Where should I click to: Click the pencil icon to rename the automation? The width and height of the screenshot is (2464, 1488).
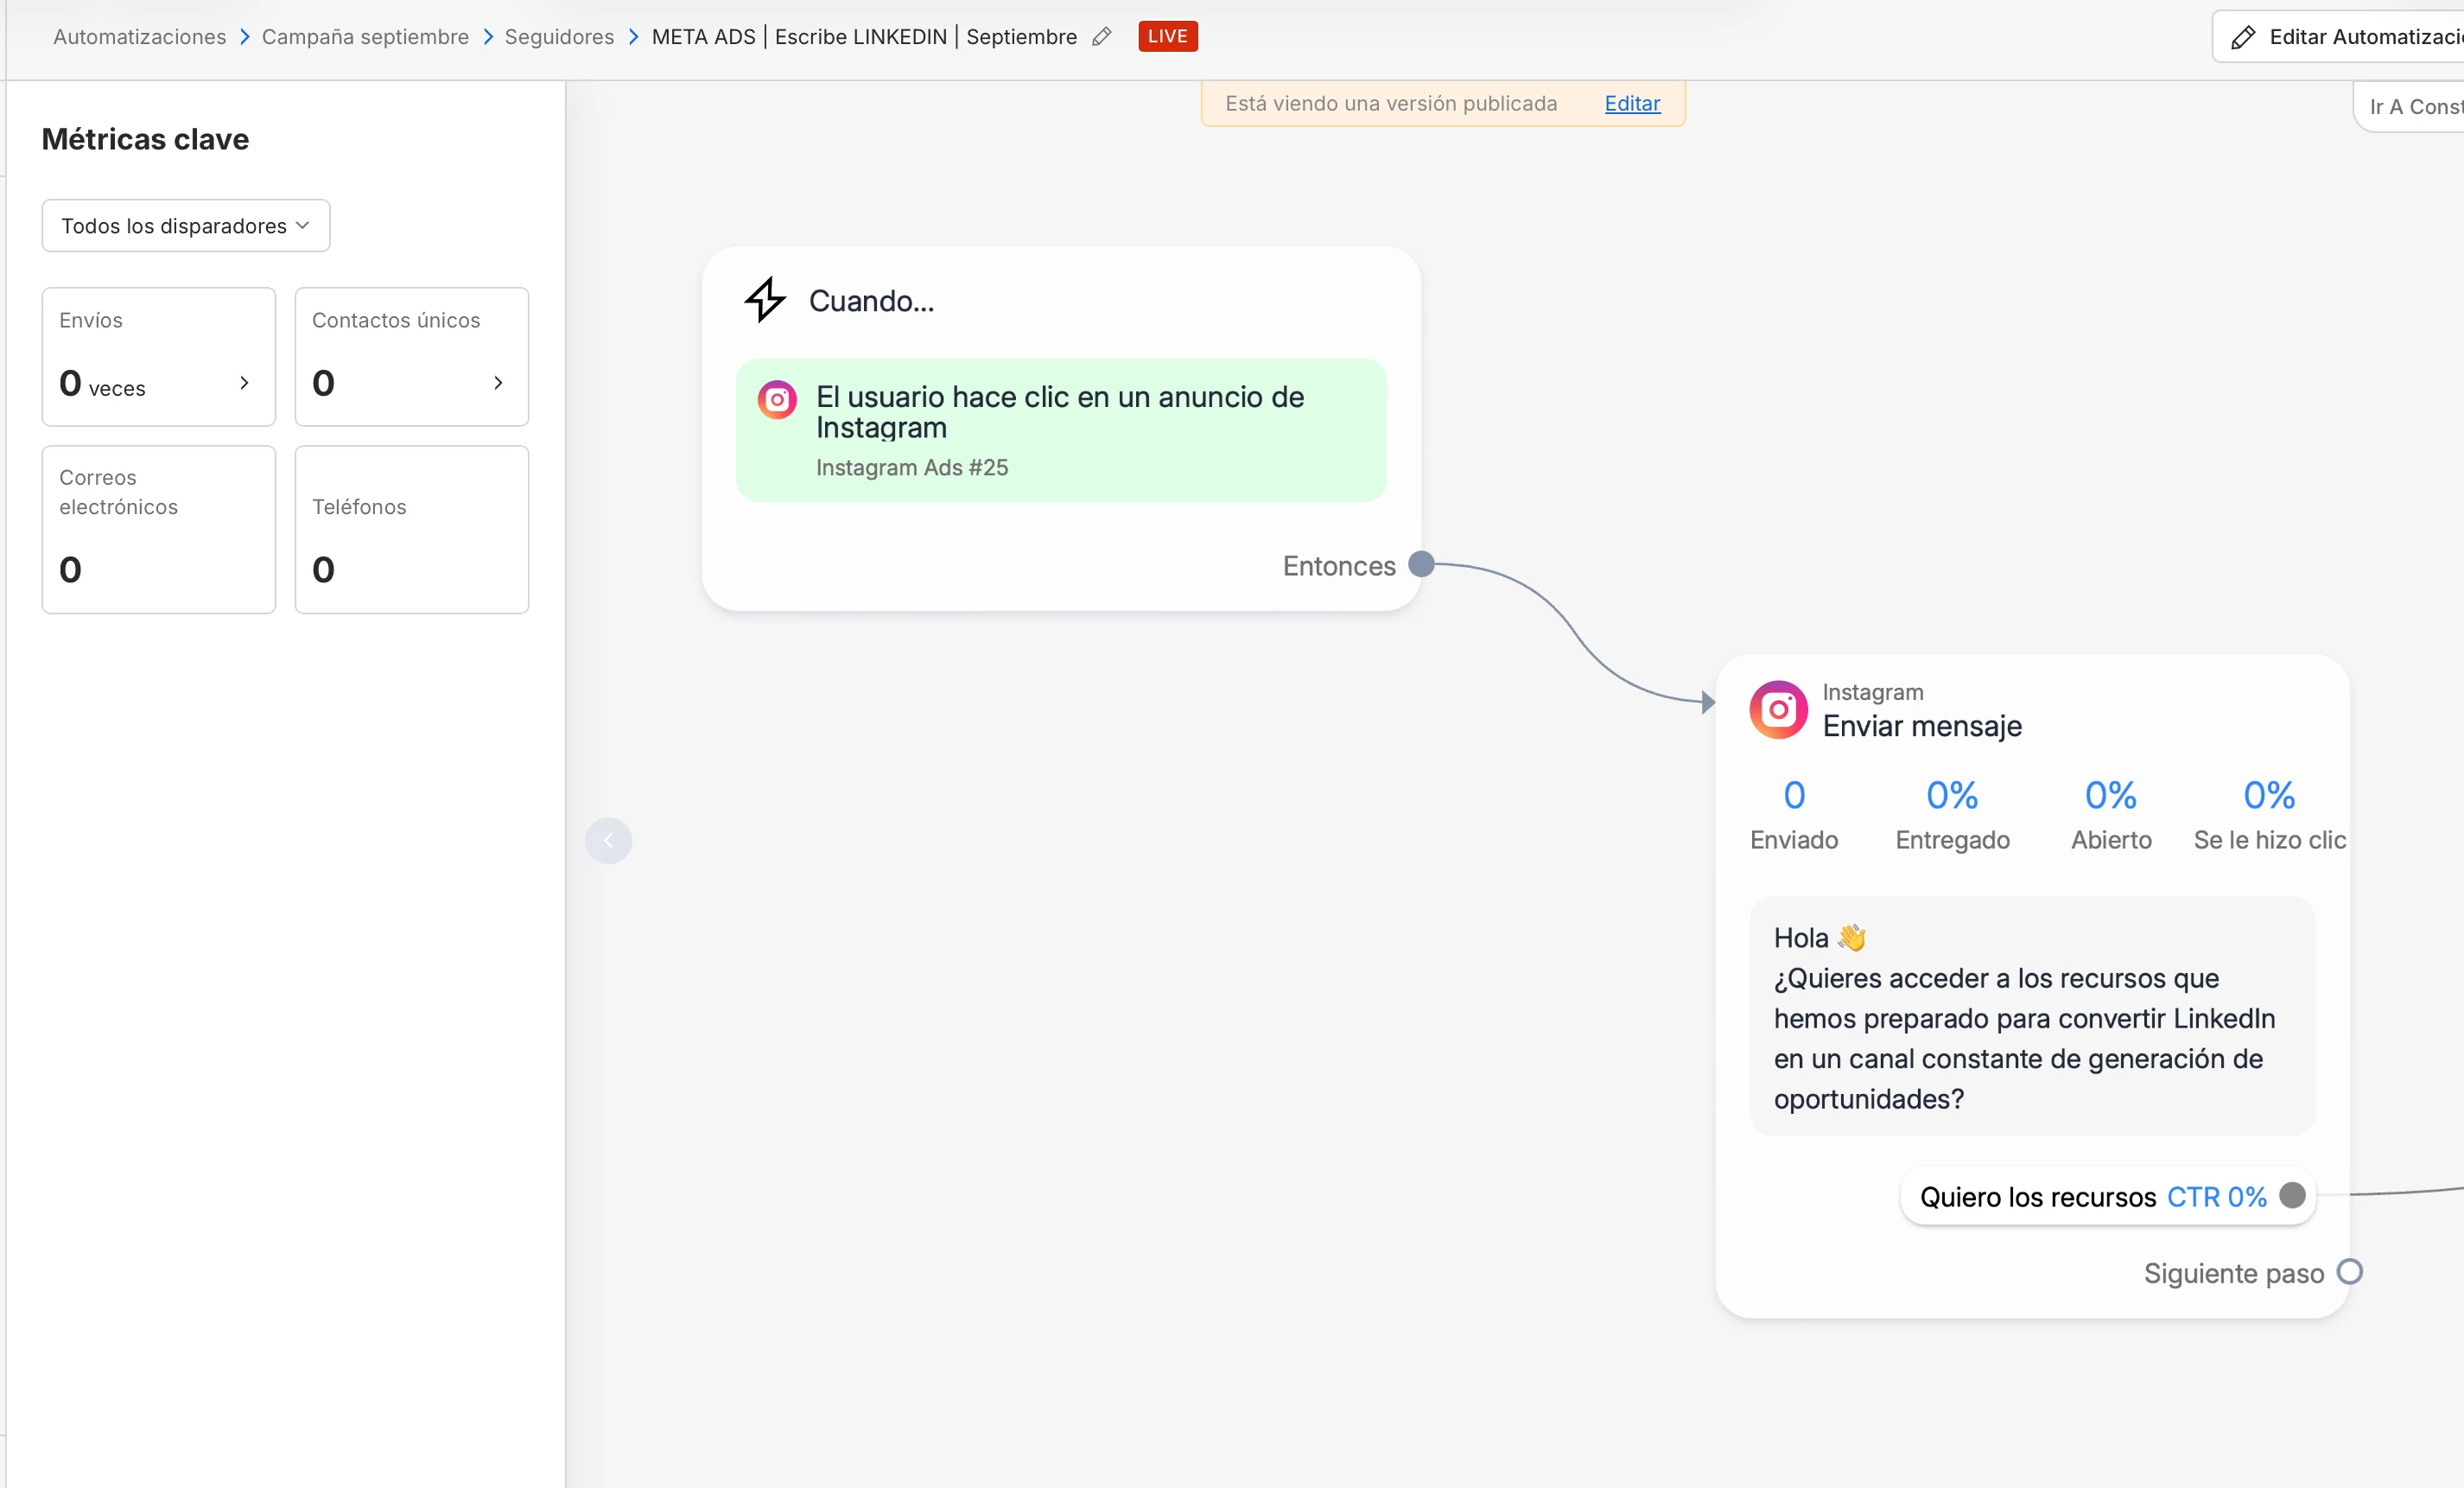click(1101, 37)
